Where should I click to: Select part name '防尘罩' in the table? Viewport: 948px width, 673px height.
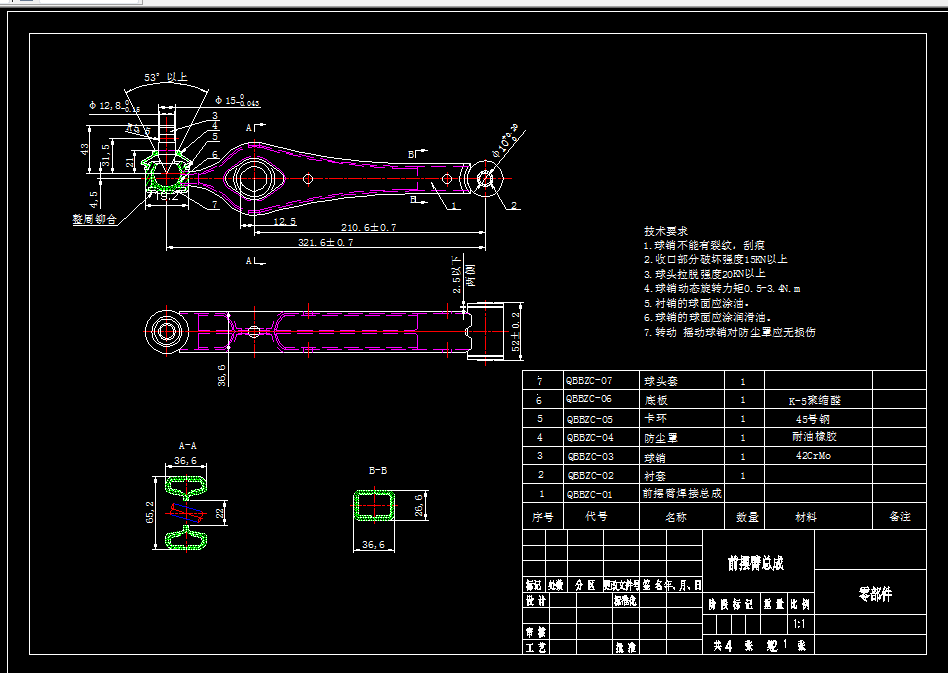click(x=661, y=437)
